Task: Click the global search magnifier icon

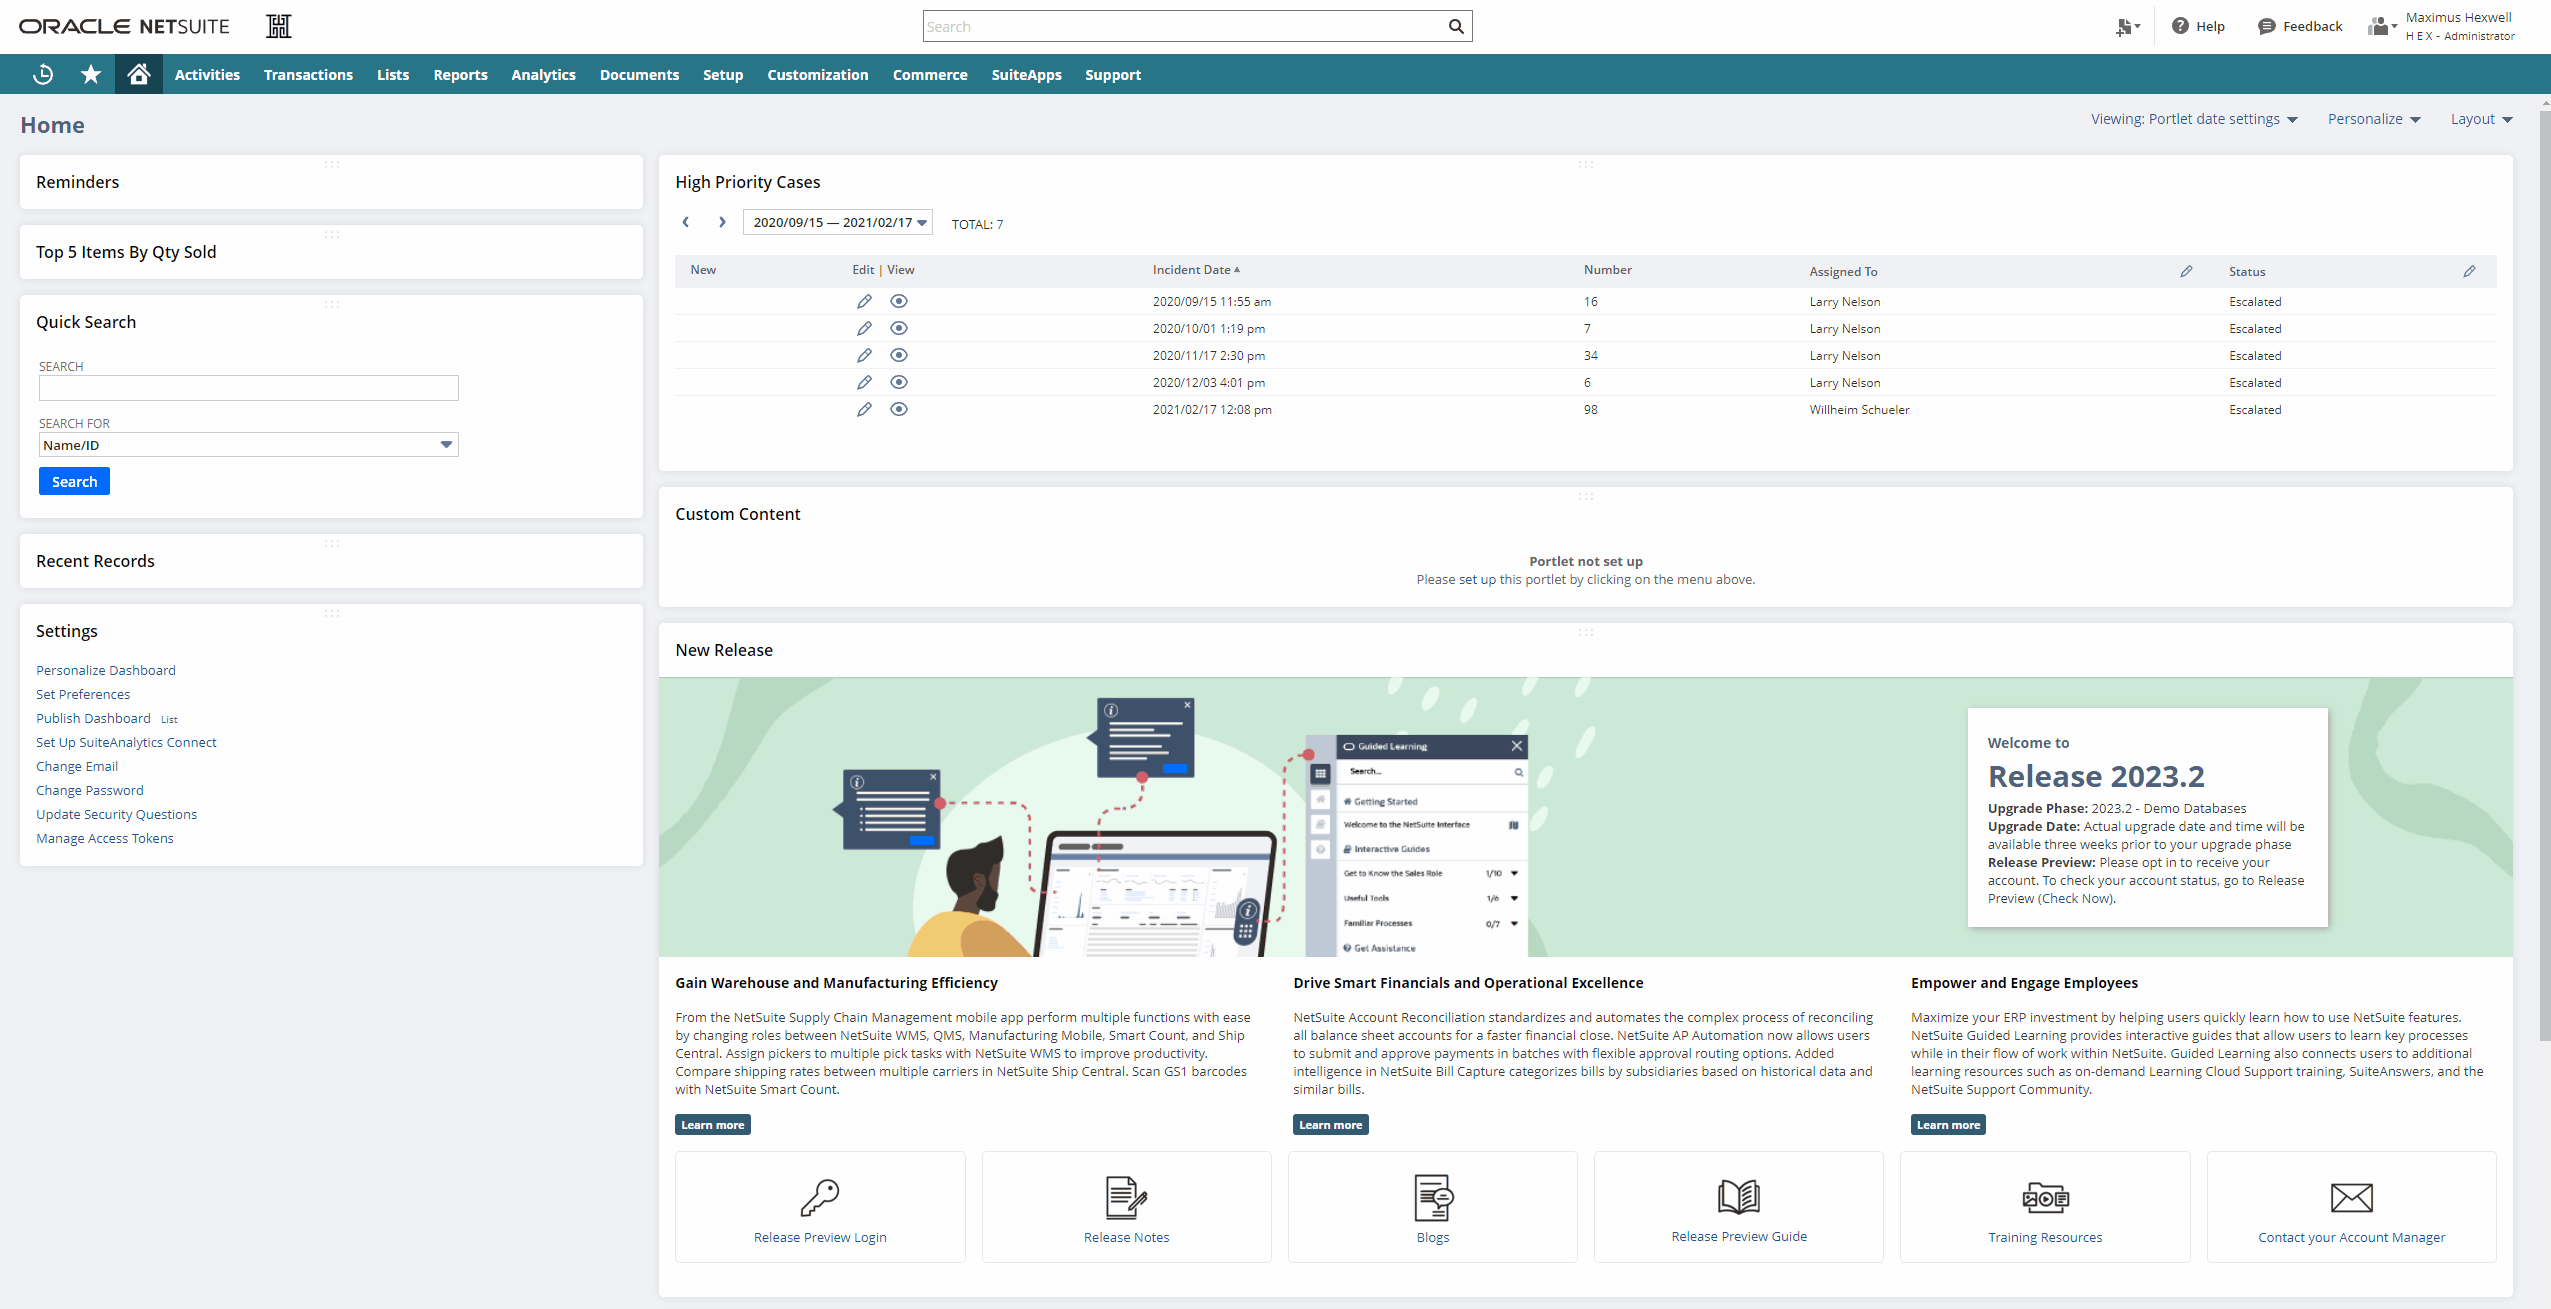Action: 1456,26
